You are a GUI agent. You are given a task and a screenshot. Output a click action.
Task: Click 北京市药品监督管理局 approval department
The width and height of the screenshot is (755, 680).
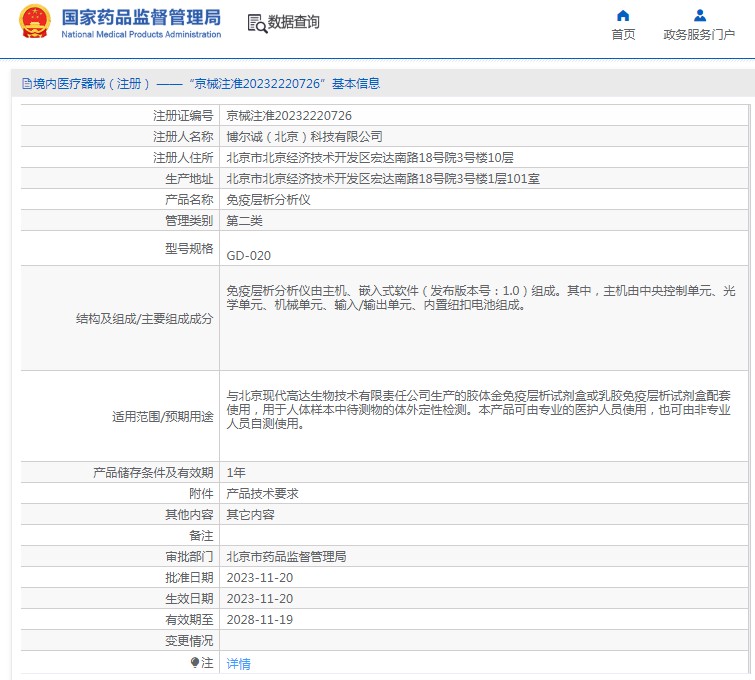coord(286,557)
